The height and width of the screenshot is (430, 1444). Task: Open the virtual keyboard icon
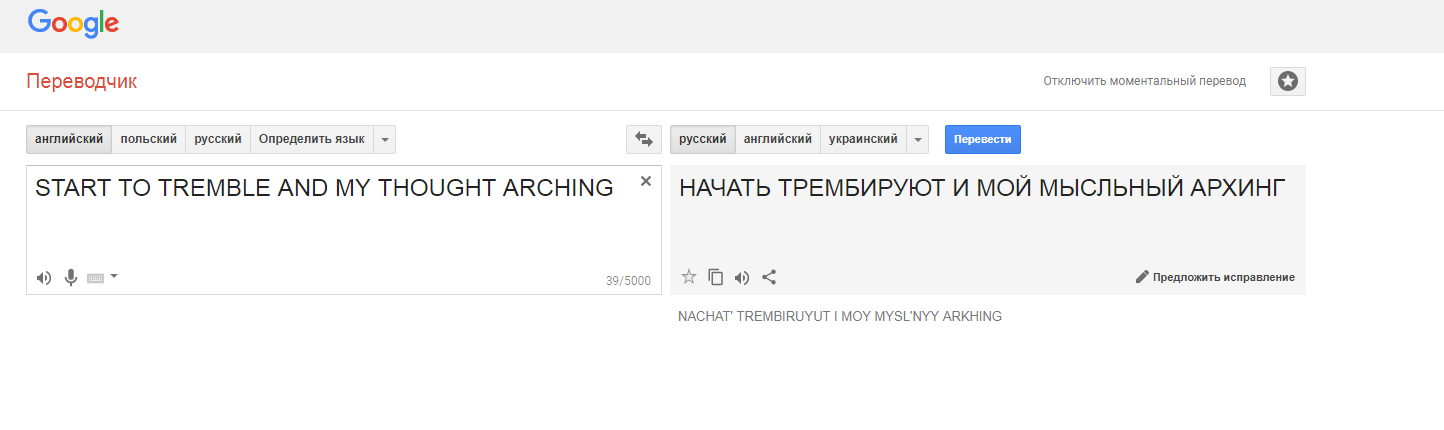(x=96, y=278)
